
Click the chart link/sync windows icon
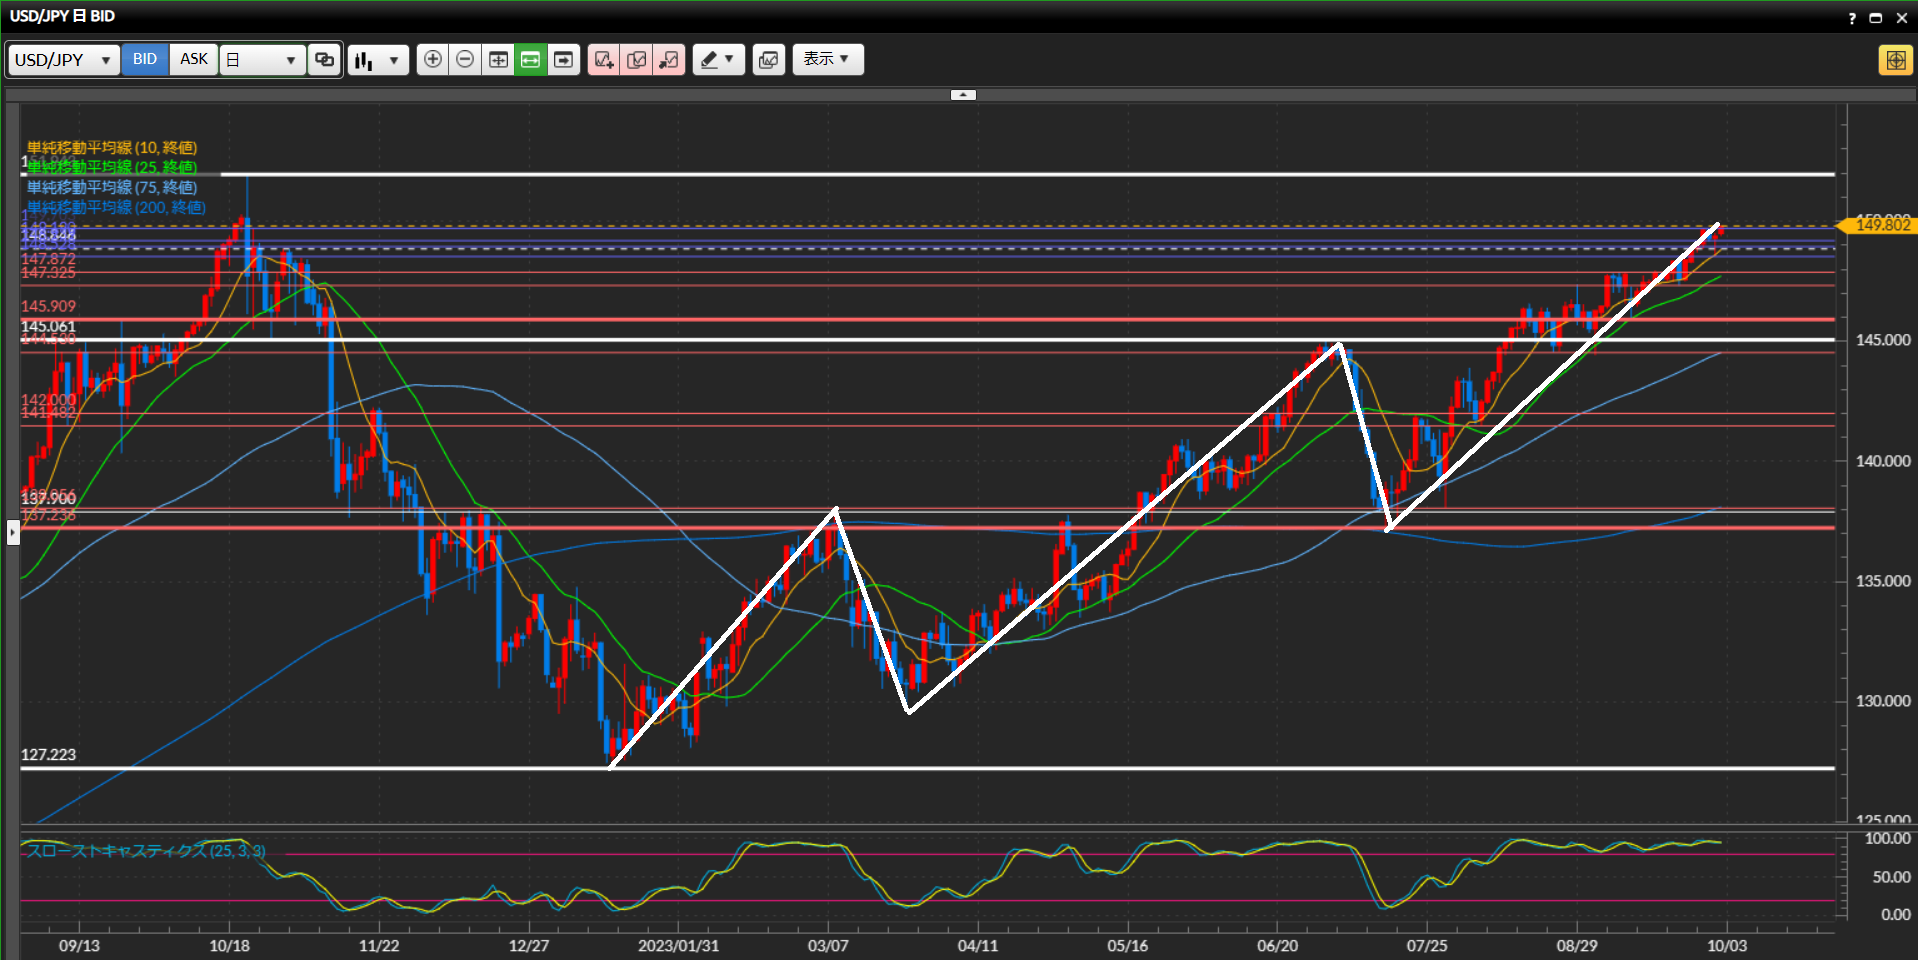click(324, 60)
